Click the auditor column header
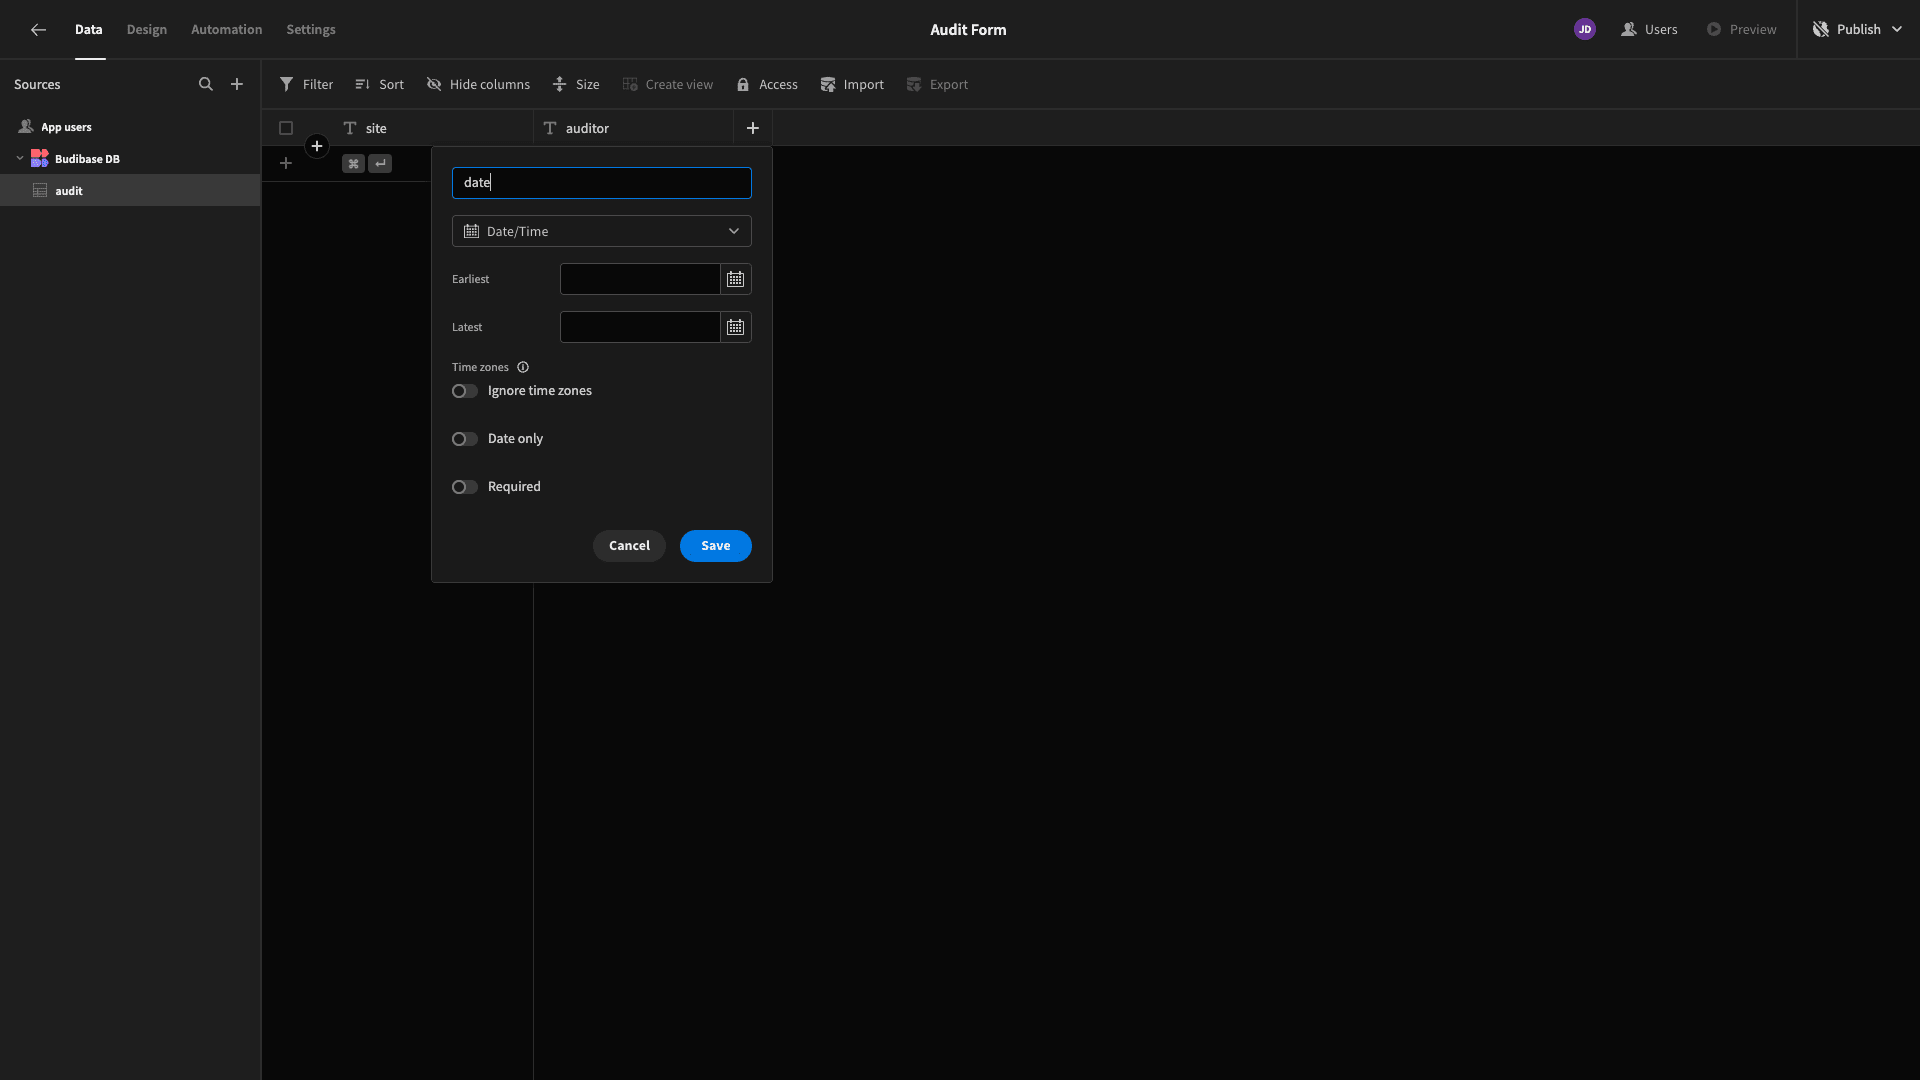1920x1080 pixels. pyautogui.click(x=633, y=128)
